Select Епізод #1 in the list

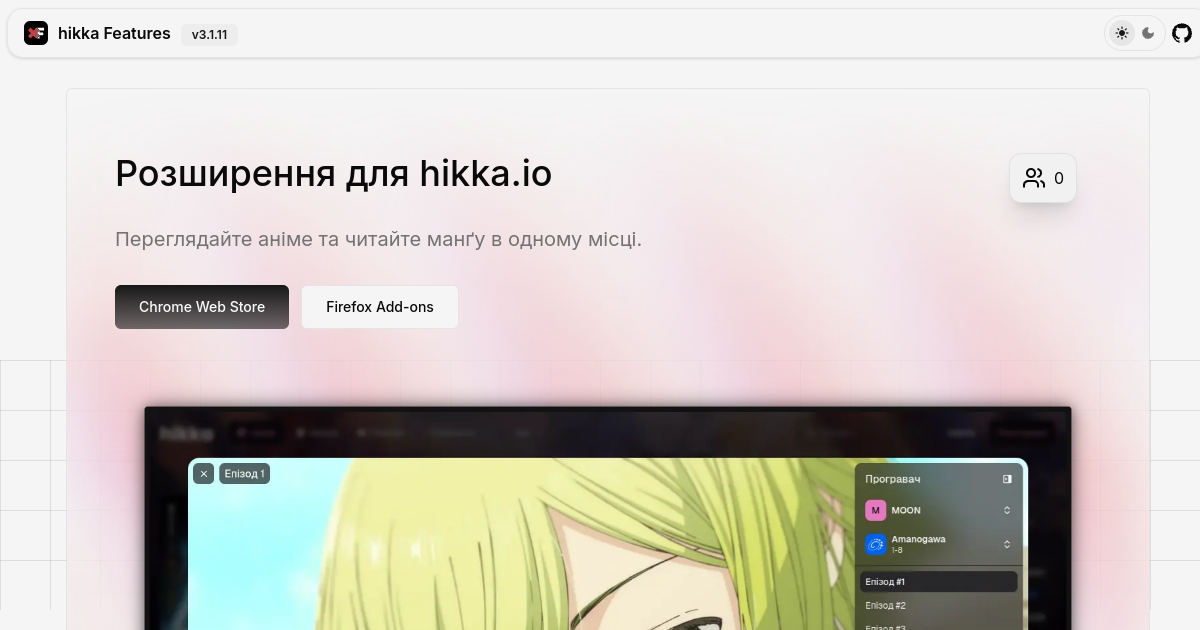(x=938, y=582)
